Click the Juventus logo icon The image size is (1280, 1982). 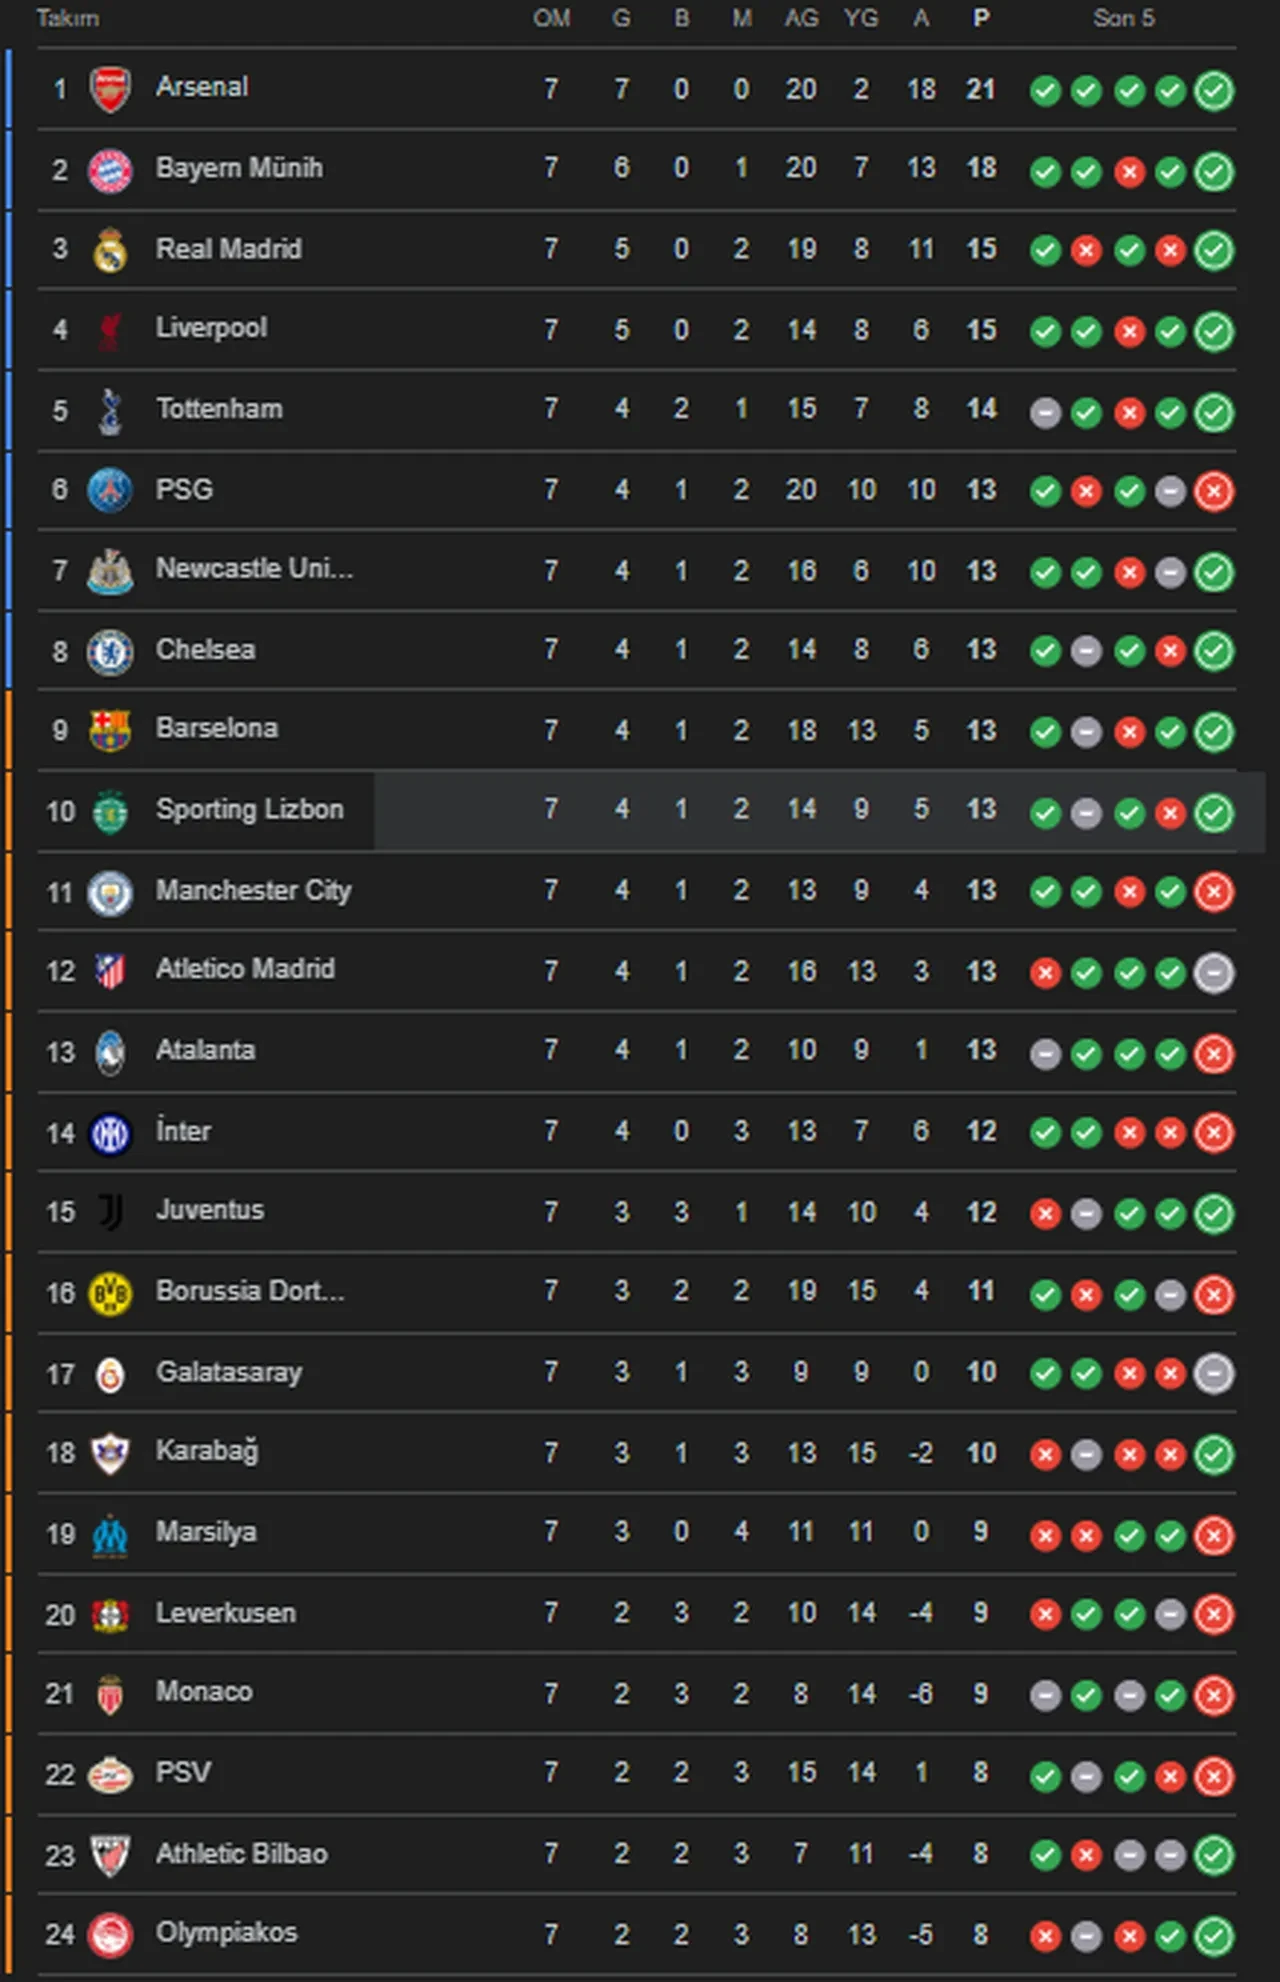[x=110, y=1212]
